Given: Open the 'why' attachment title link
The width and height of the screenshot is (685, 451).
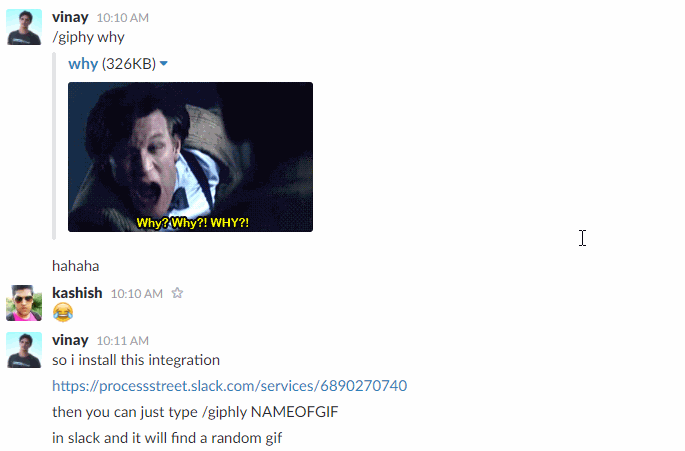Looking at the screenshot, I should click(83, 64).
